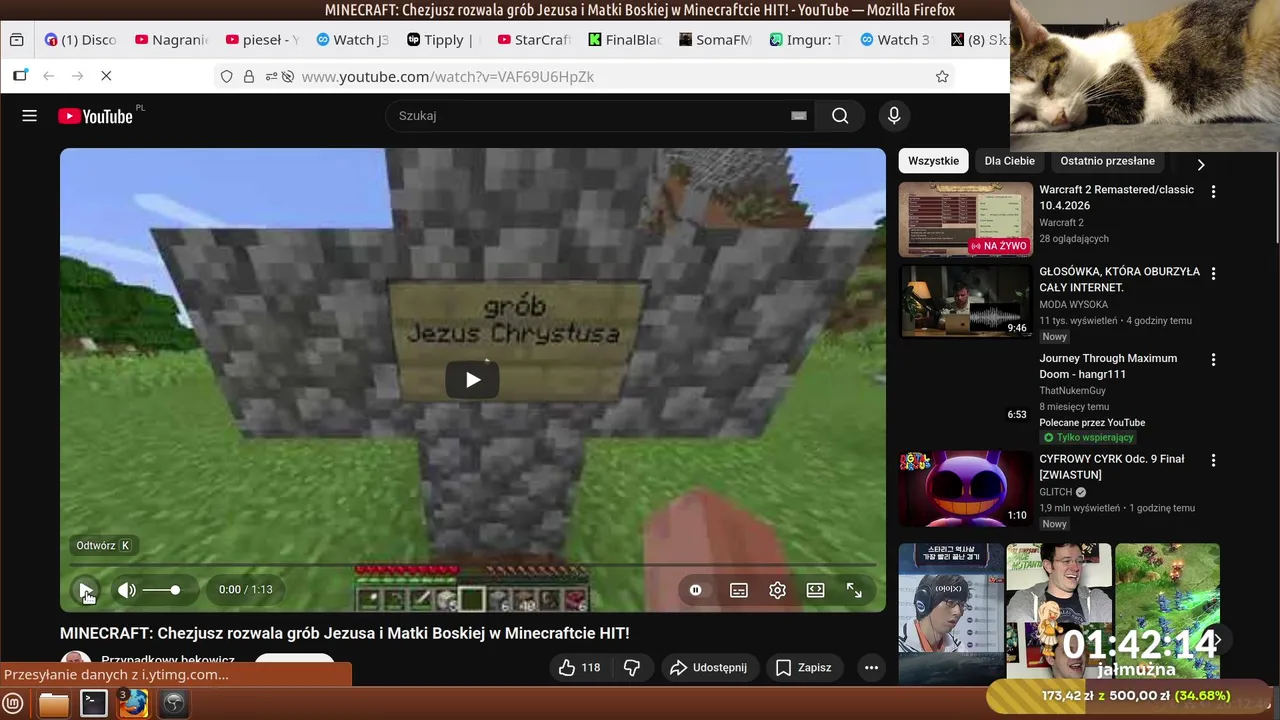Open options for Journey Through Maximum Doom
Viewport: 1280px width, 720px height.
pos(1213,360)
